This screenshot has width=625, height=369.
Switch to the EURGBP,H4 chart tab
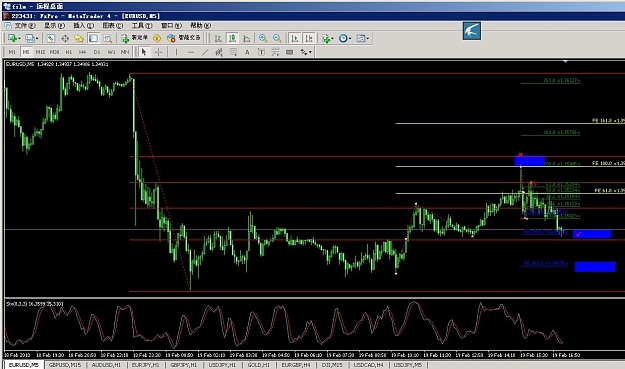[x=296, y=365]
